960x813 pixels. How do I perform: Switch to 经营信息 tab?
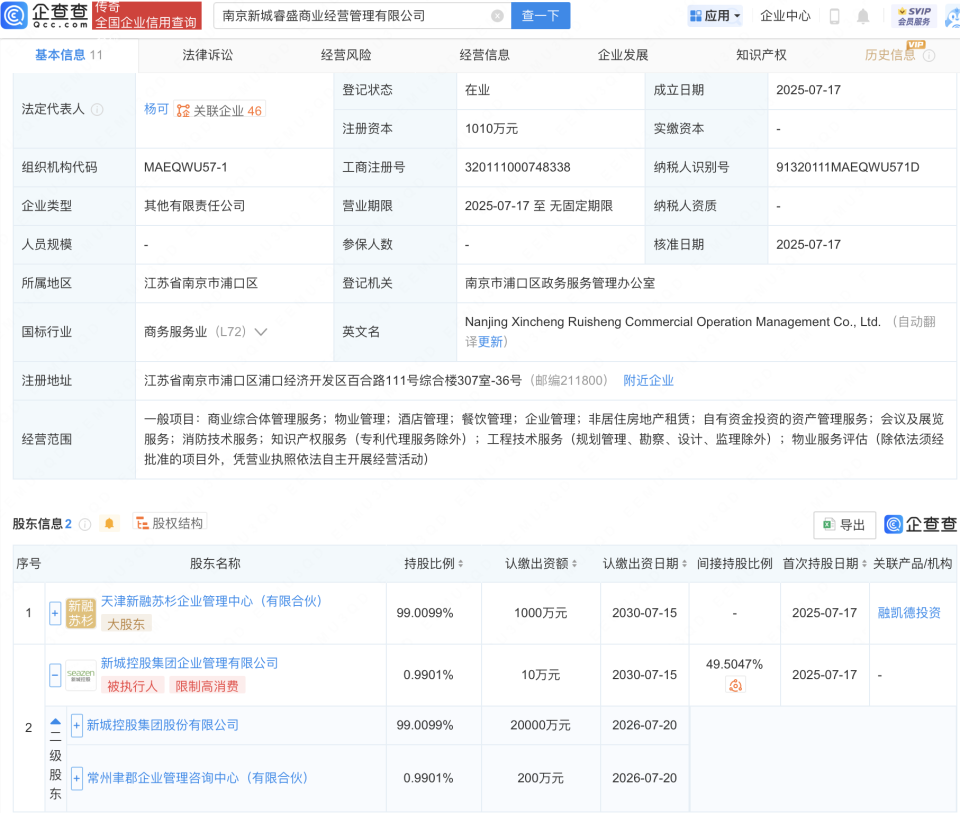point(484,55)
